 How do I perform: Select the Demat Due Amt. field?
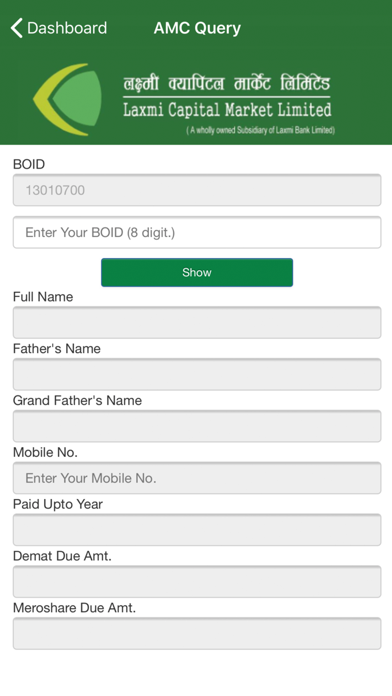tap(197, 581)
